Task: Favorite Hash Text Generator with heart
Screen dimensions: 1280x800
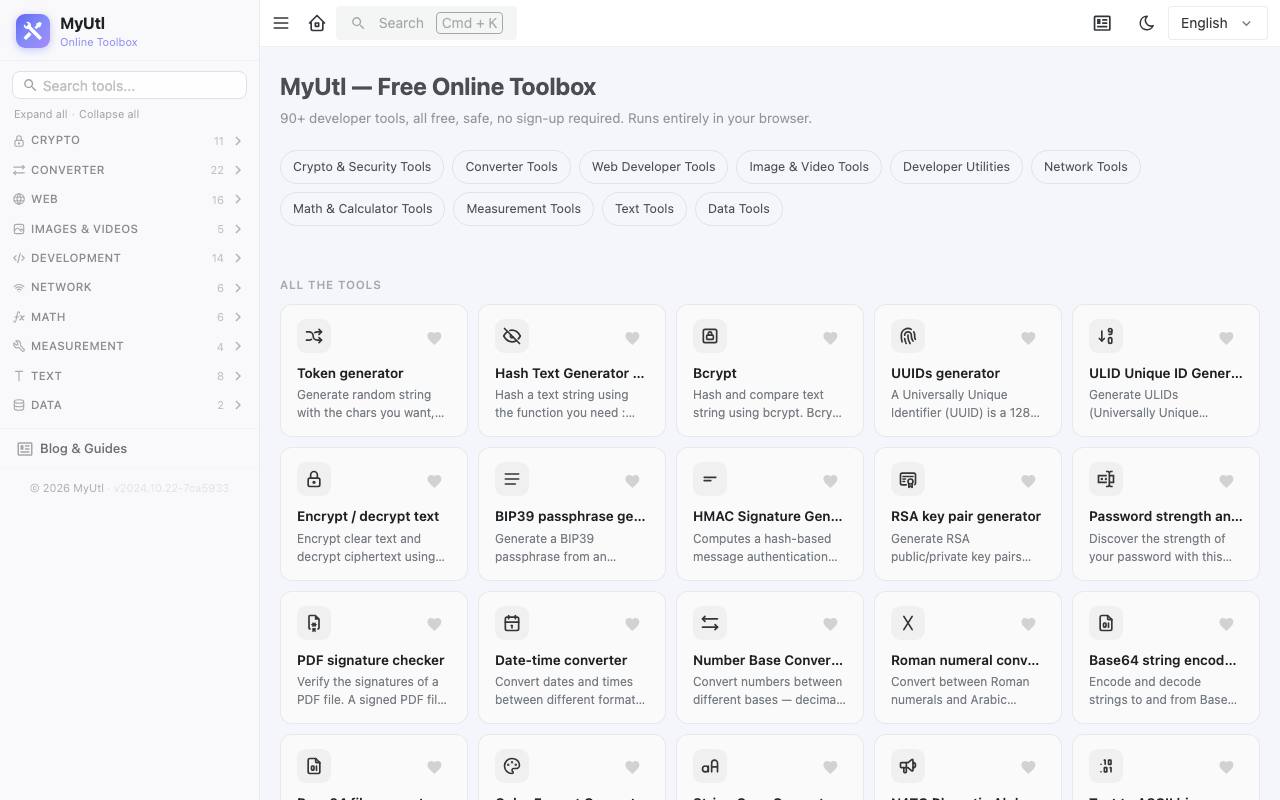Action: pyautogui.click(x=632, y=338)
